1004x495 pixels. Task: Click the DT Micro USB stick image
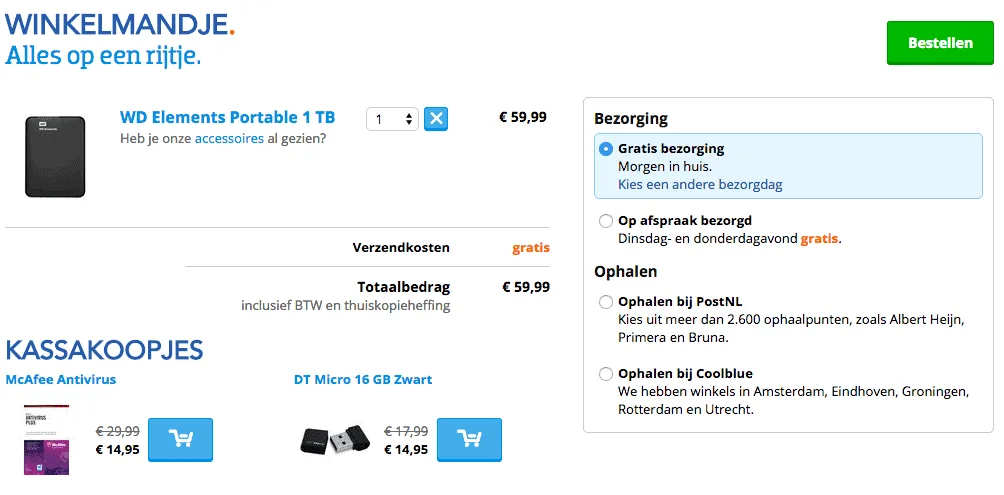[x=334, y=440]
